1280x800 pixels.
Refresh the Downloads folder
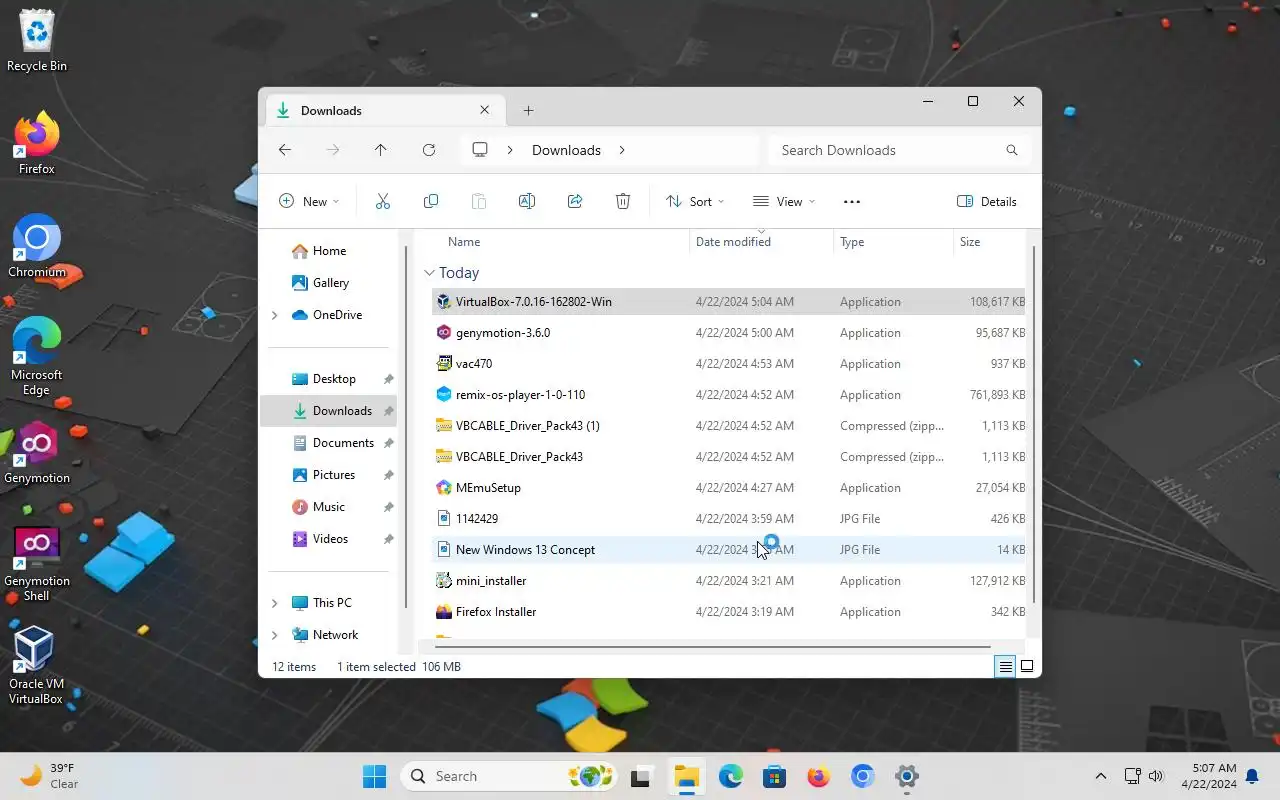pos(429,150)
